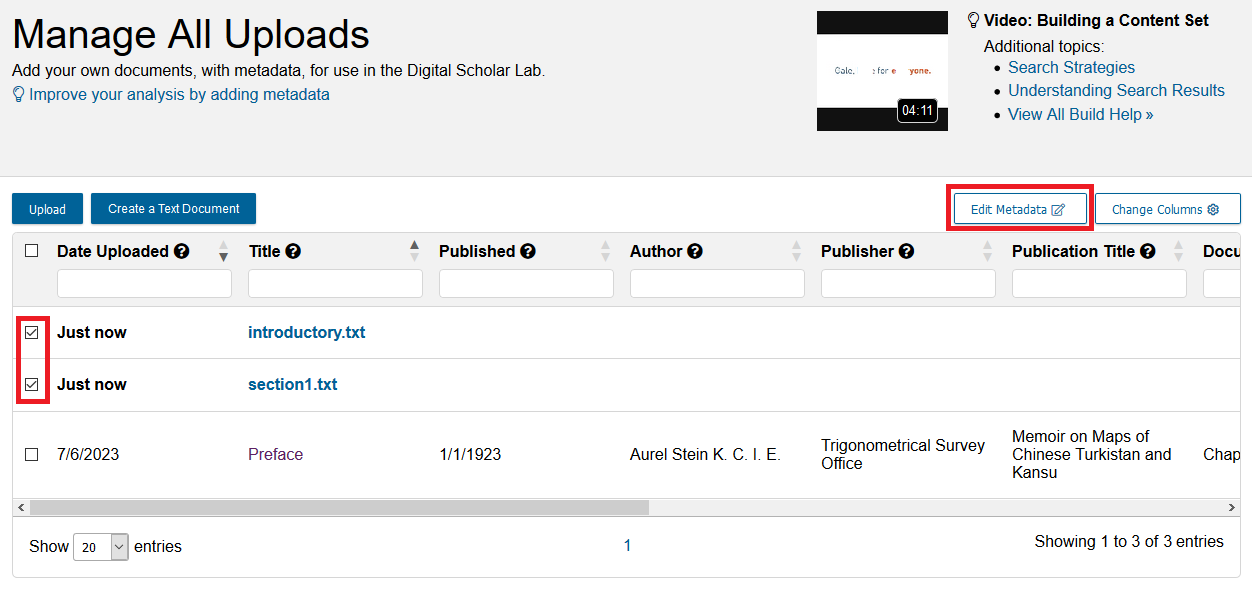This screenshot has height=592, width=1252.
Task: Play the Building a Content Set video
Action: [882, 70]
